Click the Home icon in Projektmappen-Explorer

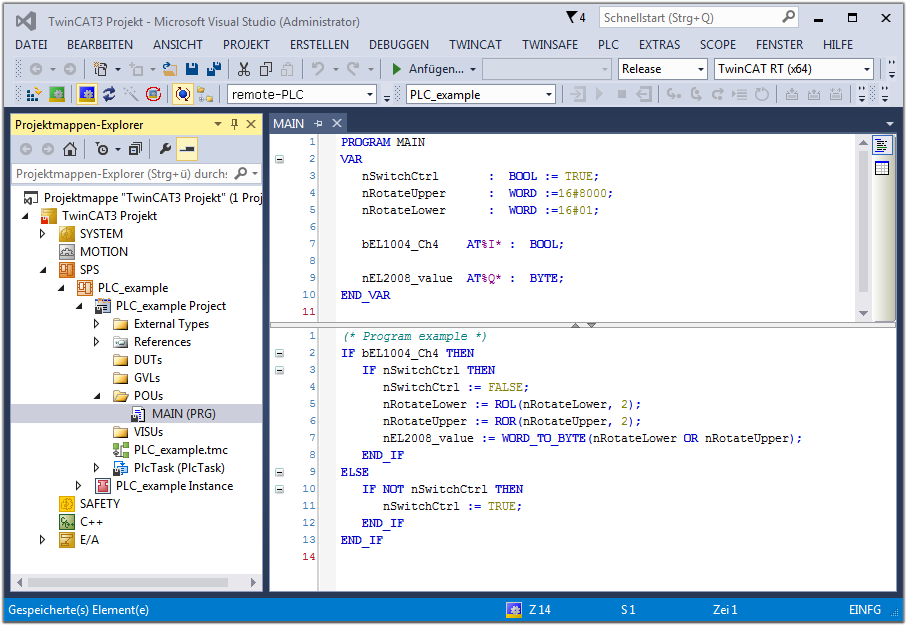click(70, 149)
